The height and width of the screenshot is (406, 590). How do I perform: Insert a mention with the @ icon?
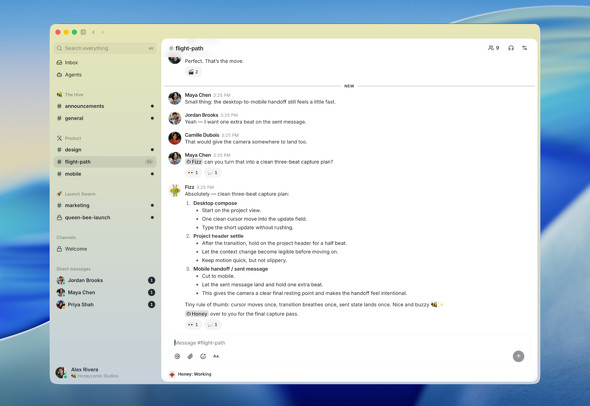(x=177, y=356)
